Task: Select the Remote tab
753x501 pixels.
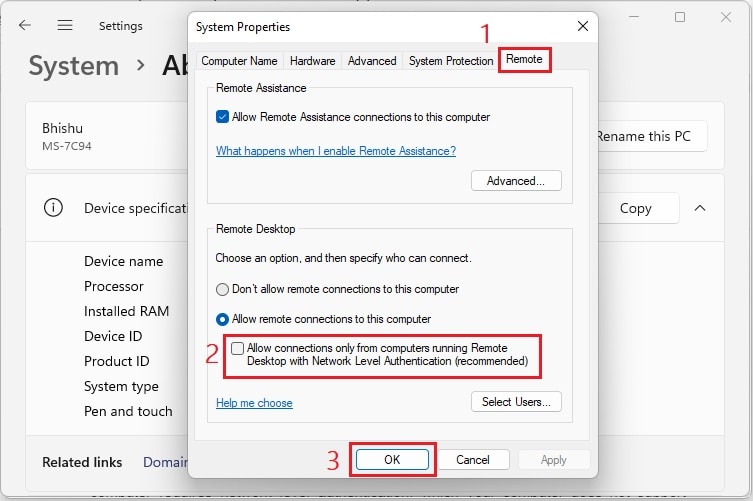Action: coord(524,59)
